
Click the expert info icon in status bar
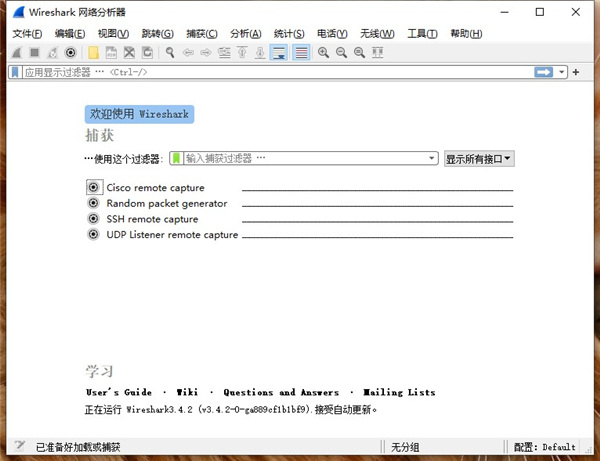(x=20, y=446)
